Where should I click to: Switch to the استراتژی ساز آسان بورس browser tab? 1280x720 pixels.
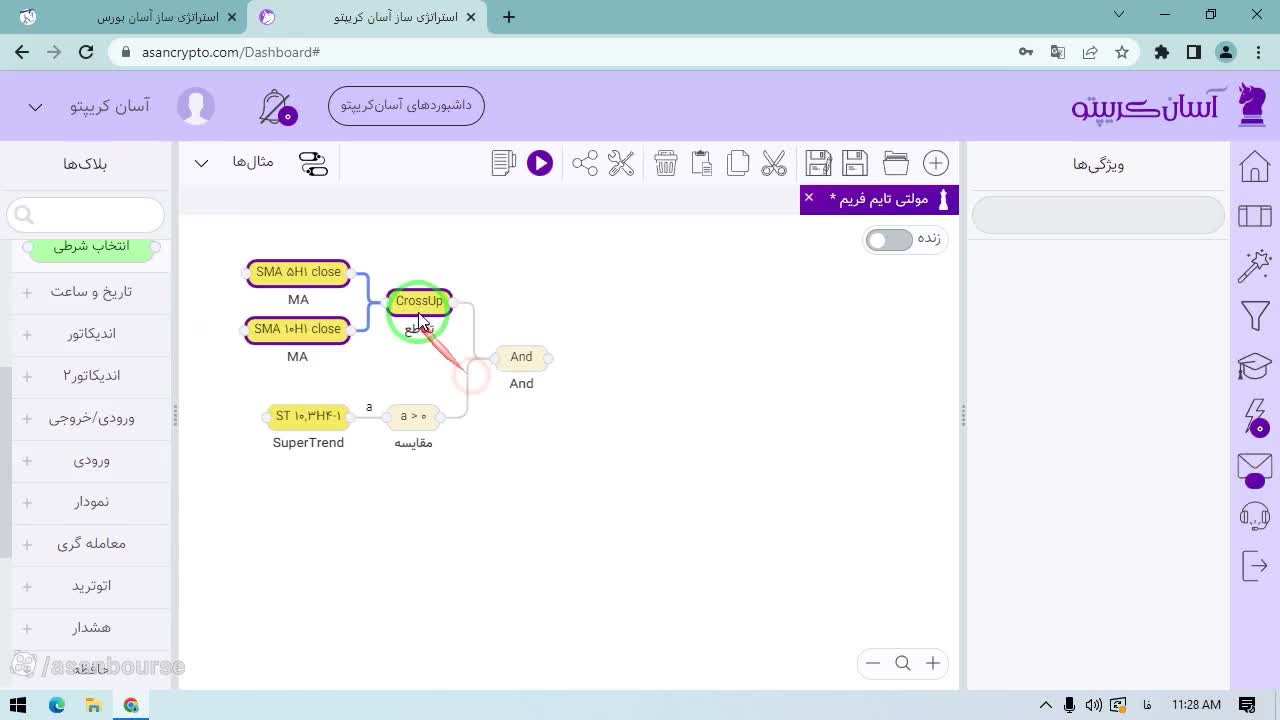point(158,17)
